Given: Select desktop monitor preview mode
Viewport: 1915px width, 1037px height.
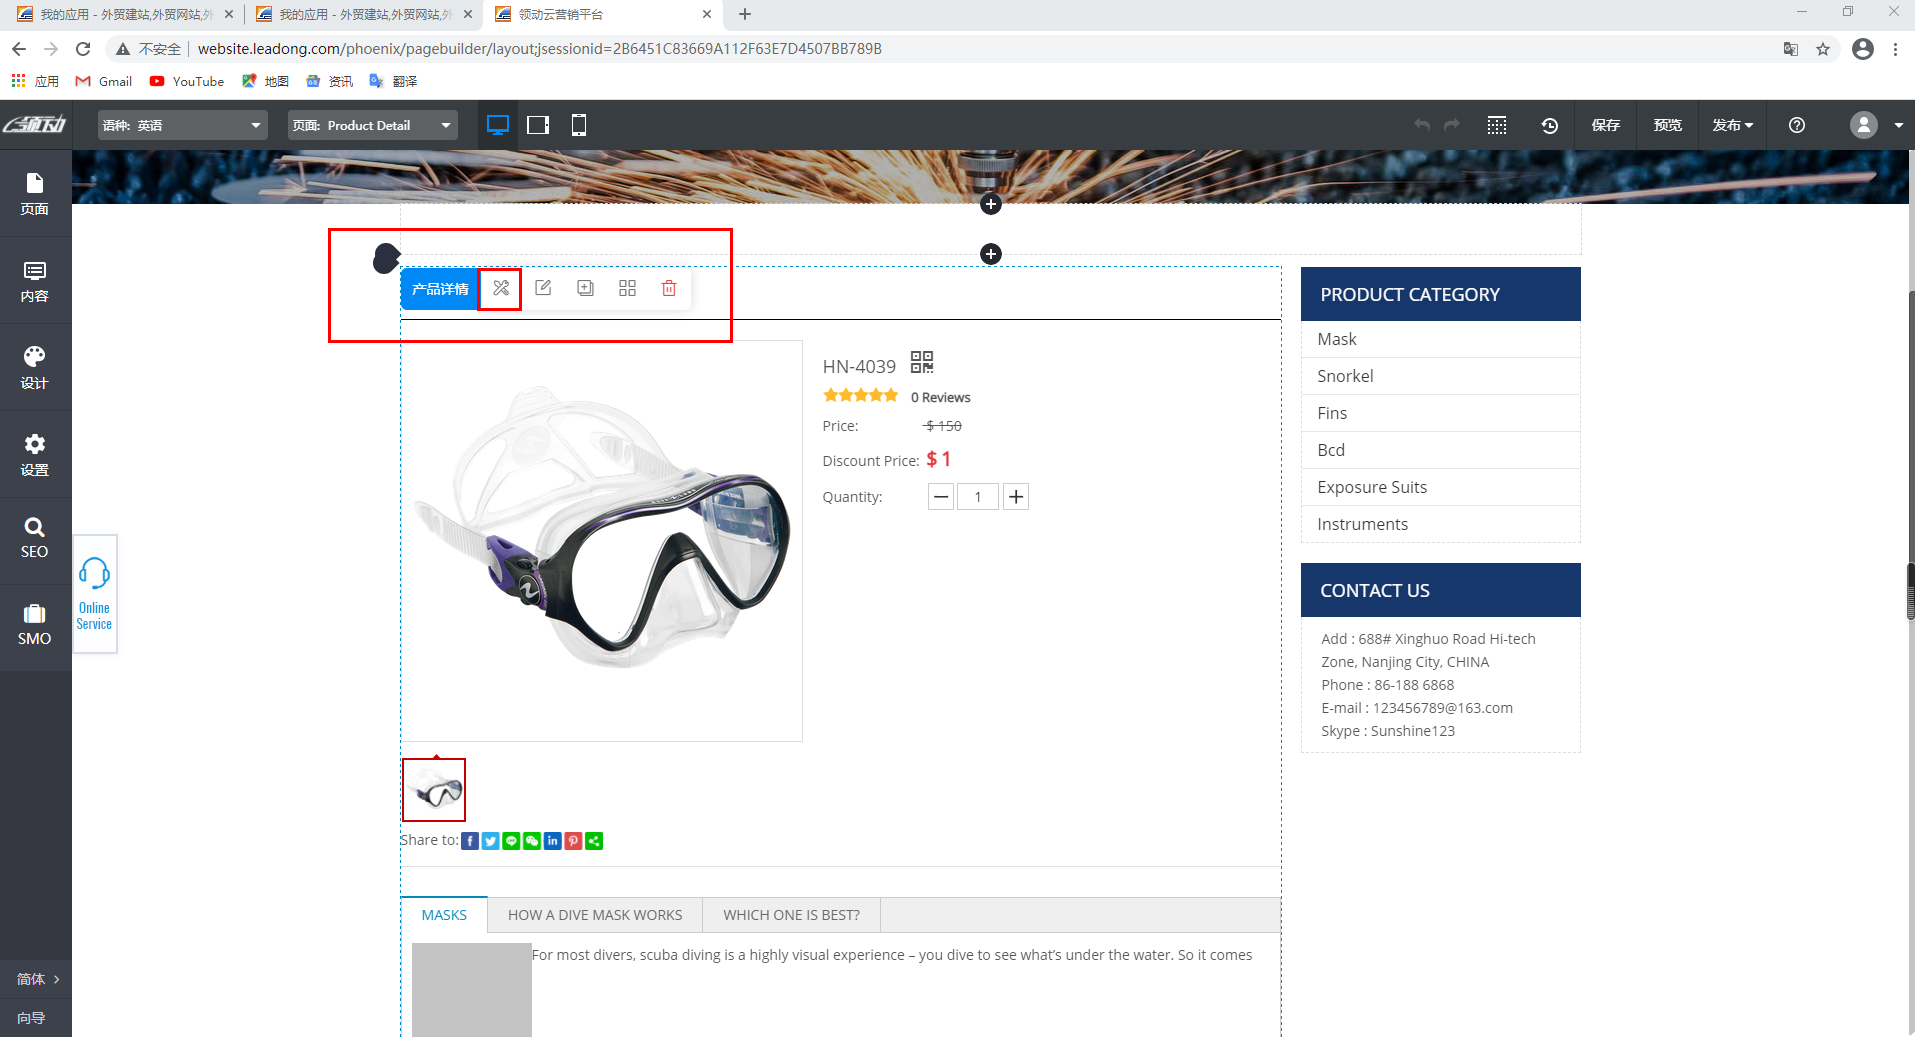Looking at the screenshot, I should click(497, 125).
